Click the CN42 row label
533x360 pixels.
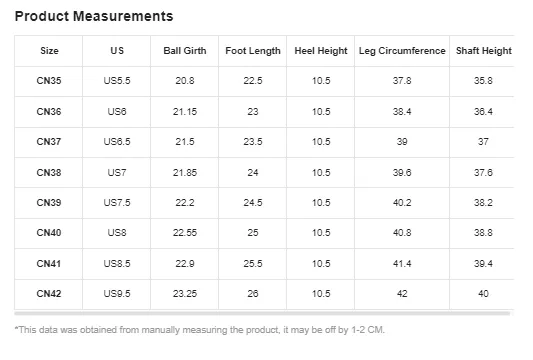[49, 293]
